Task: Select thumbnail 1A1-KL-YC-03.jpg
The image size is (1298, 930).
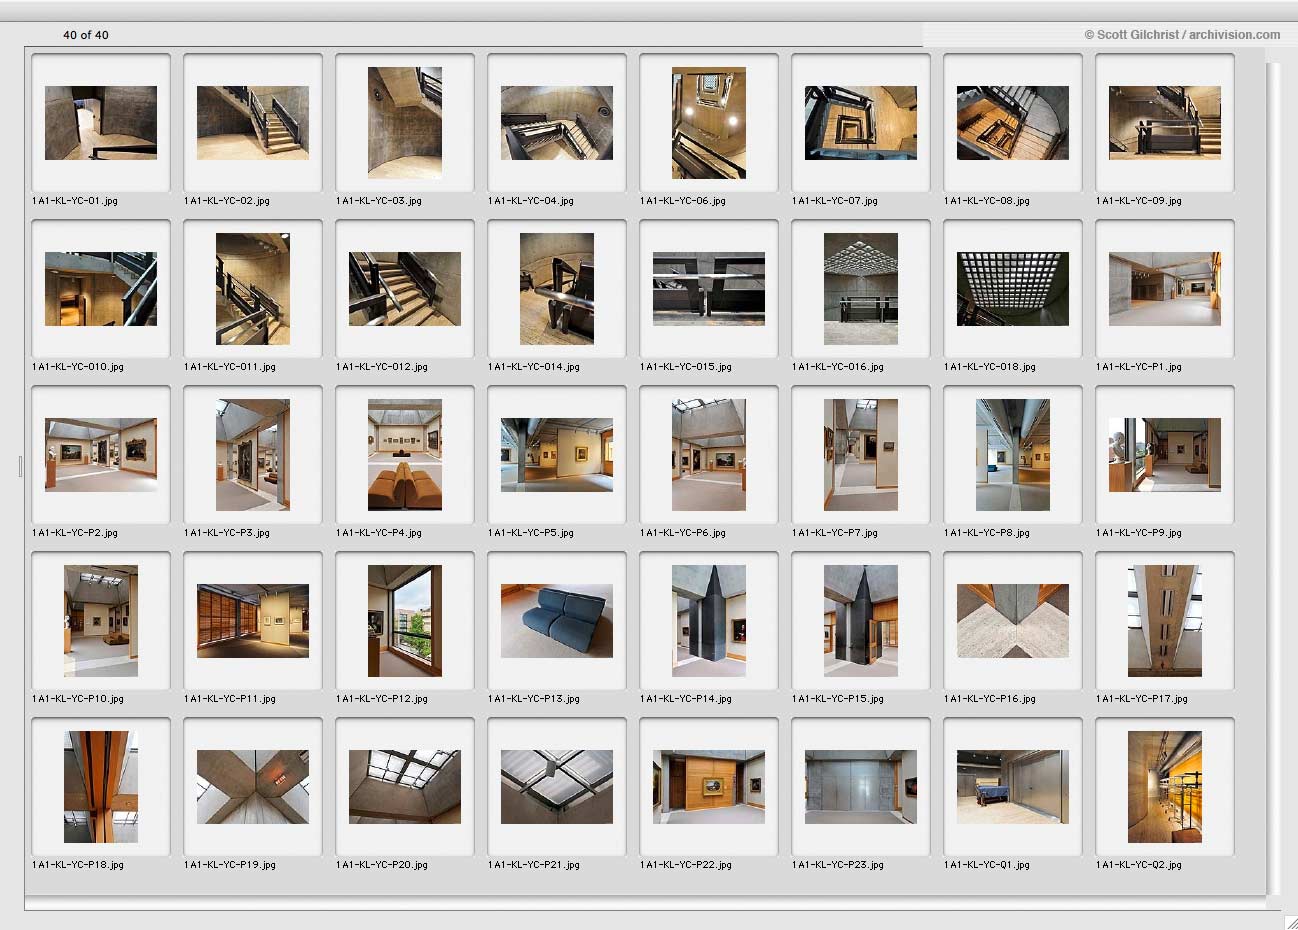Action: pos(405,123)
